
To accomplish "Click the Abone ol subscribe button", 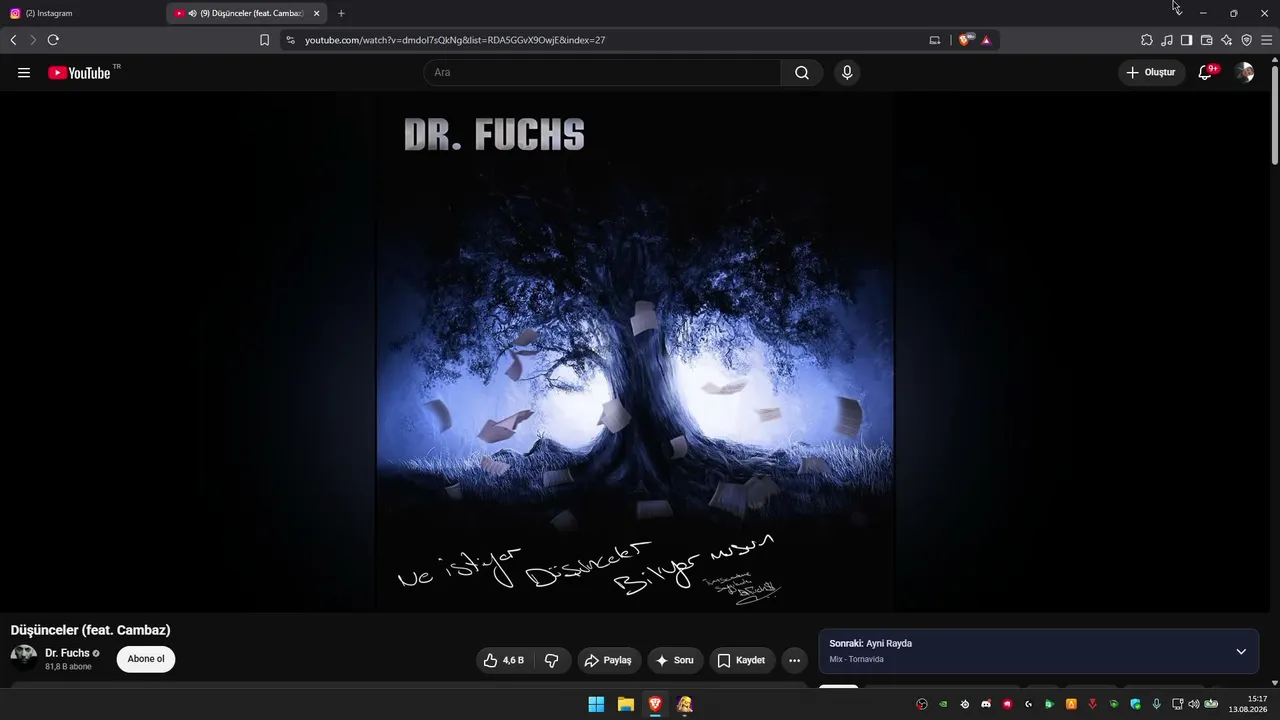I will pyautogui.click(x=146, y=659).
